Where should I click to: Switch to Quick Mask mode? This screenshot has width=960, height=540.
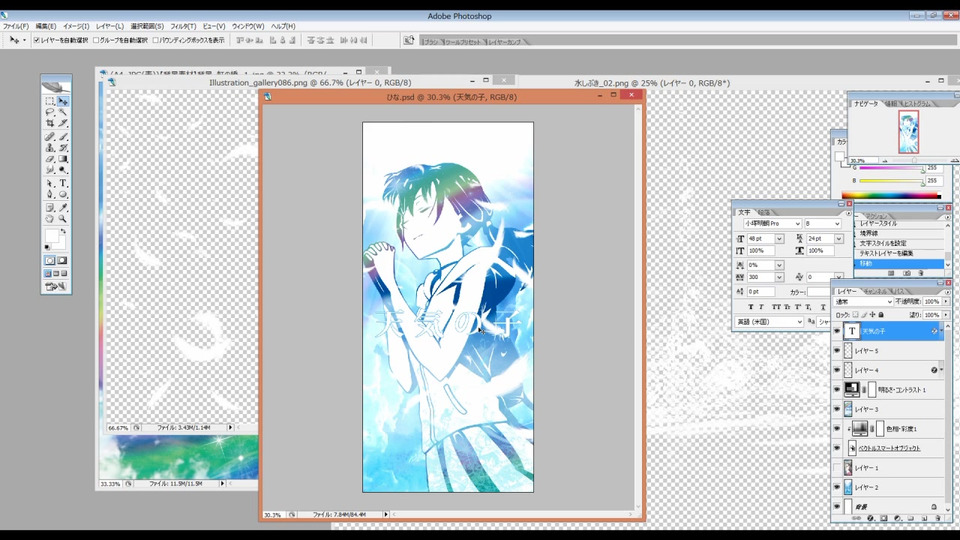point(62,261)
